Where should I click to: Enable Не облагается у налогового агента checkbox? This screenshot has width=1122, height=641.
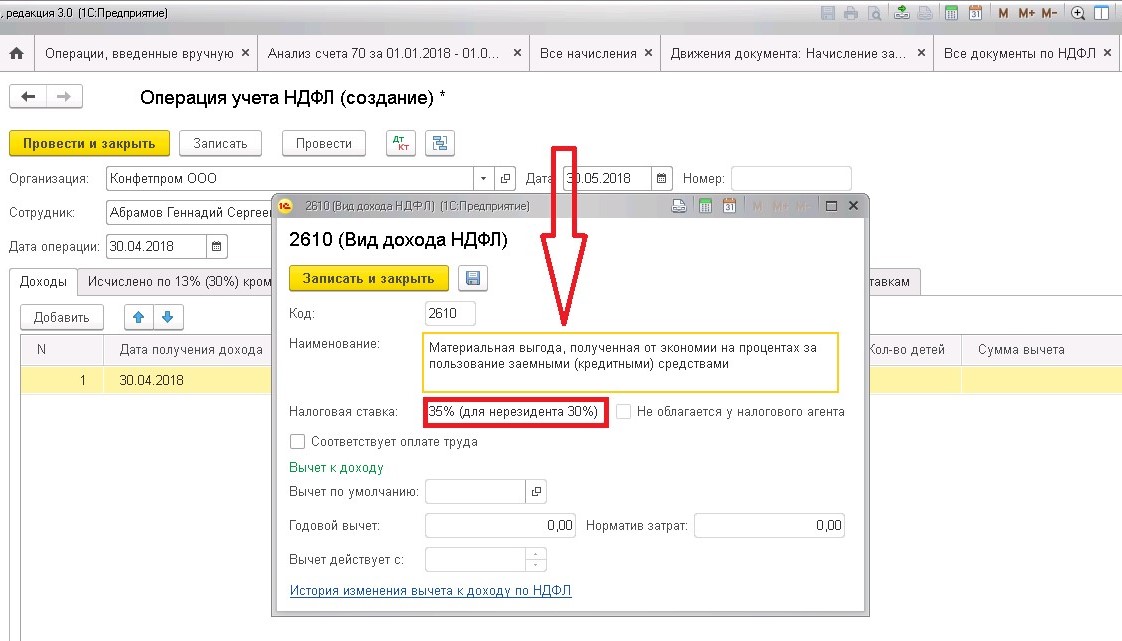(x=623, y=411)
